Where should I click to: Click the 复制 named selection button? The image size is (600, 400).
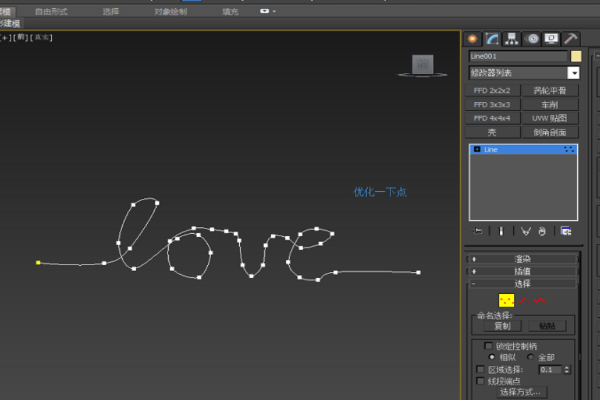click(502, 326)
